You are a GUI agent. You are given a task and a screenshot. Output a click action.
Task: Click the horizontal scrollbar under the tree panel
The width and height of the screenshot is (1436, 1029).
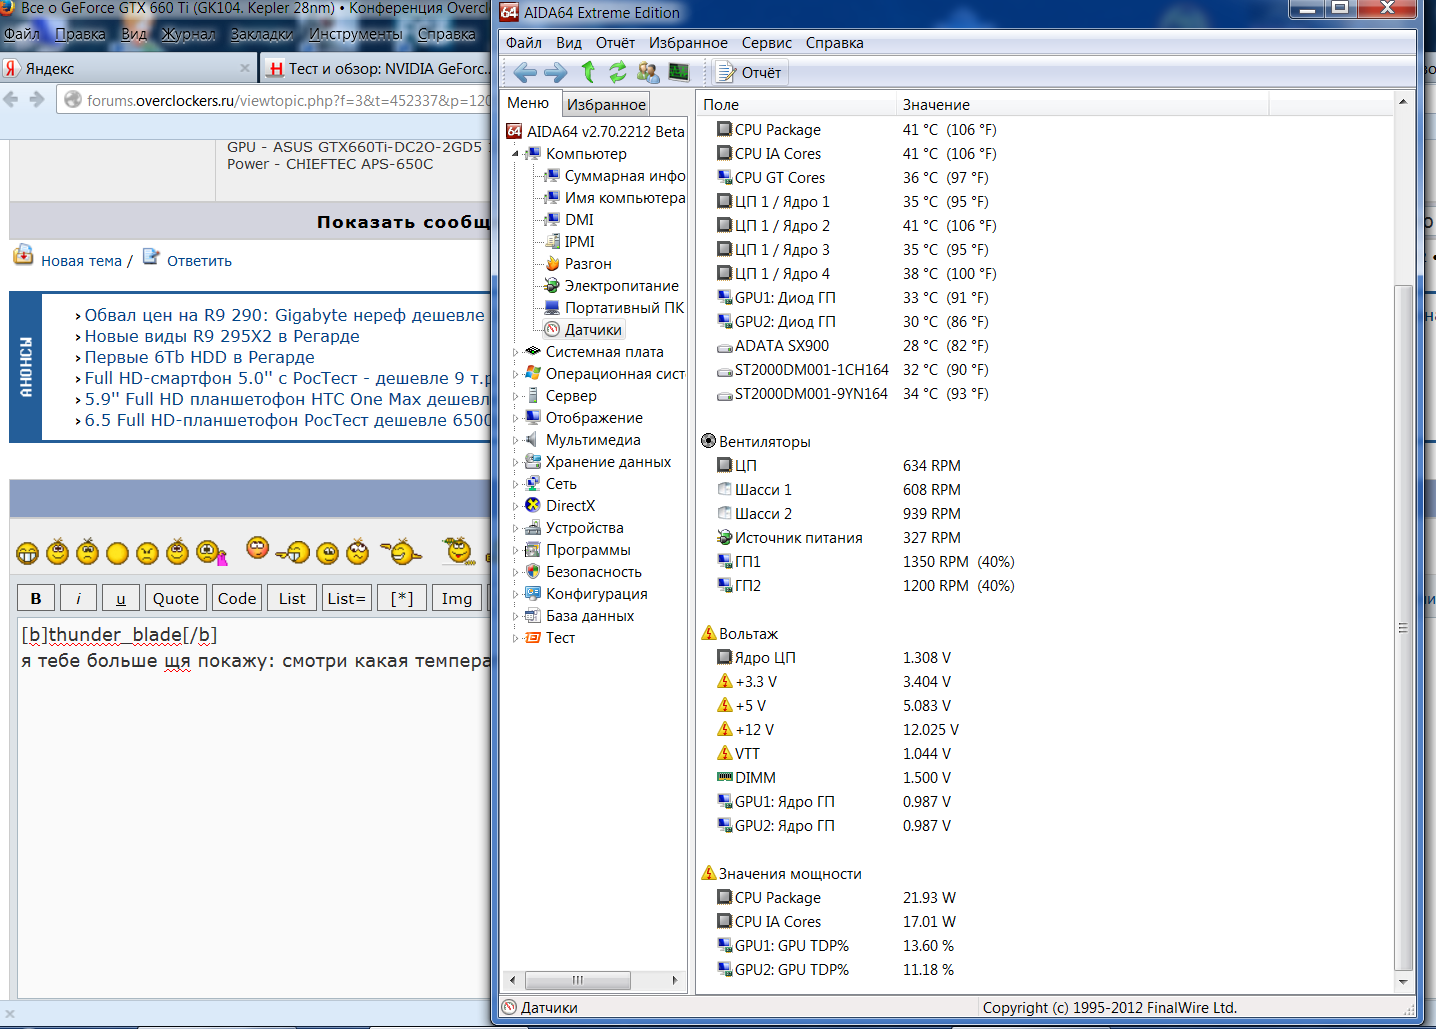[x=578, y=980]
